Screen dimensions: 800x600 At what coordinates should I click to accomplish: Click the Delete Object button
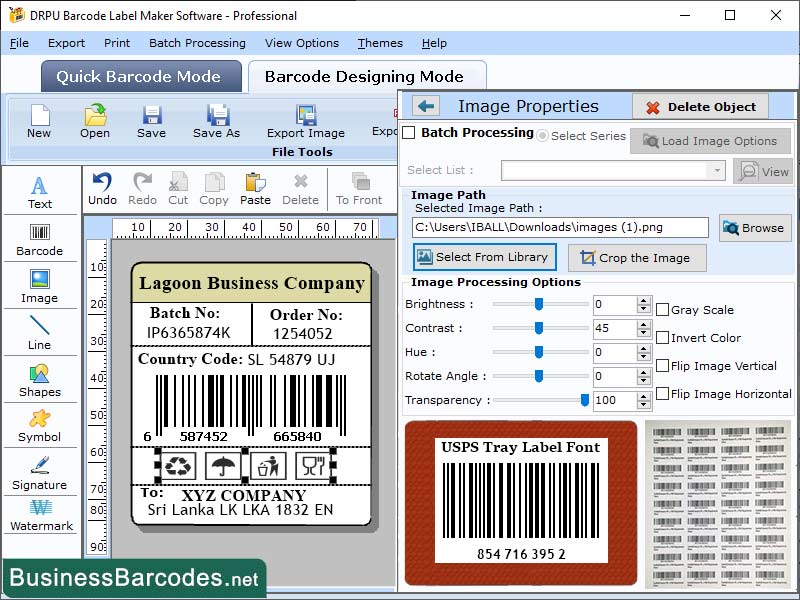coord(700,106)
